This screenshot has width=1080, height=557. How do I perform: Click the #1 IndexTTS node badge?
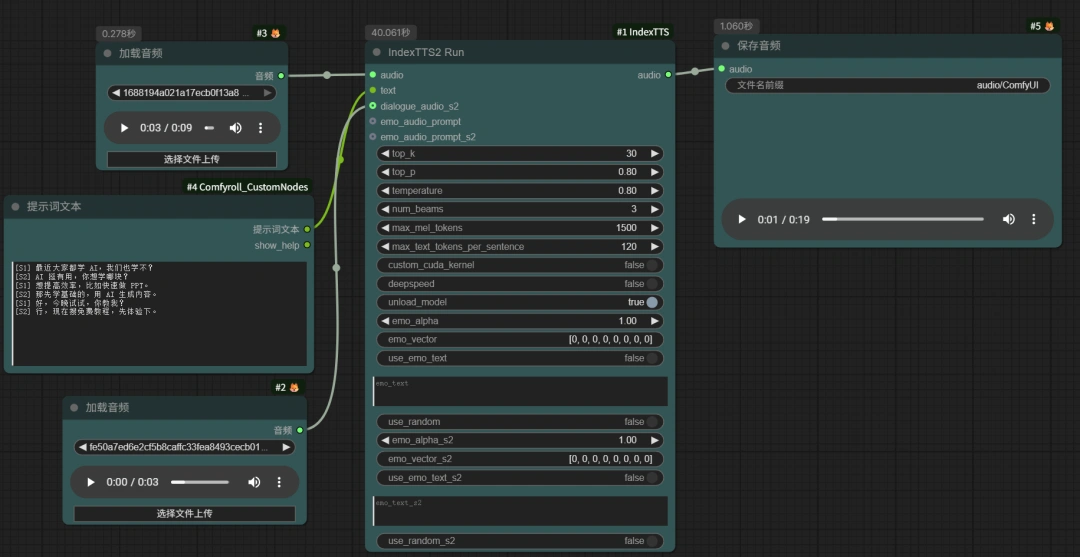tap(643, 32)
